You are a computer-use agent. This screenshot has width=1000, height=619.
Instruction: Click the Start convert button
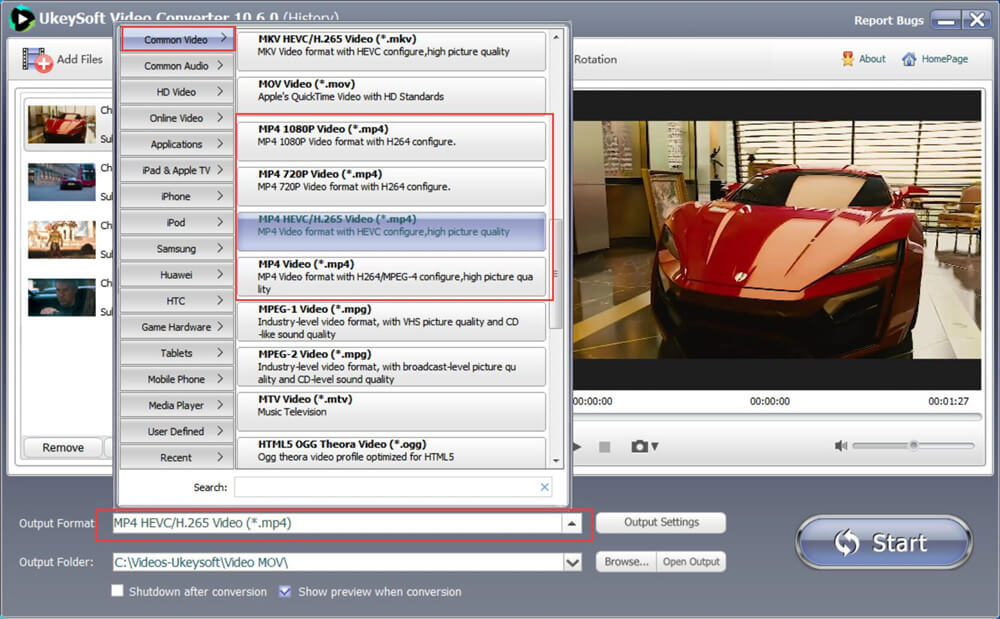tap(883, 543)
